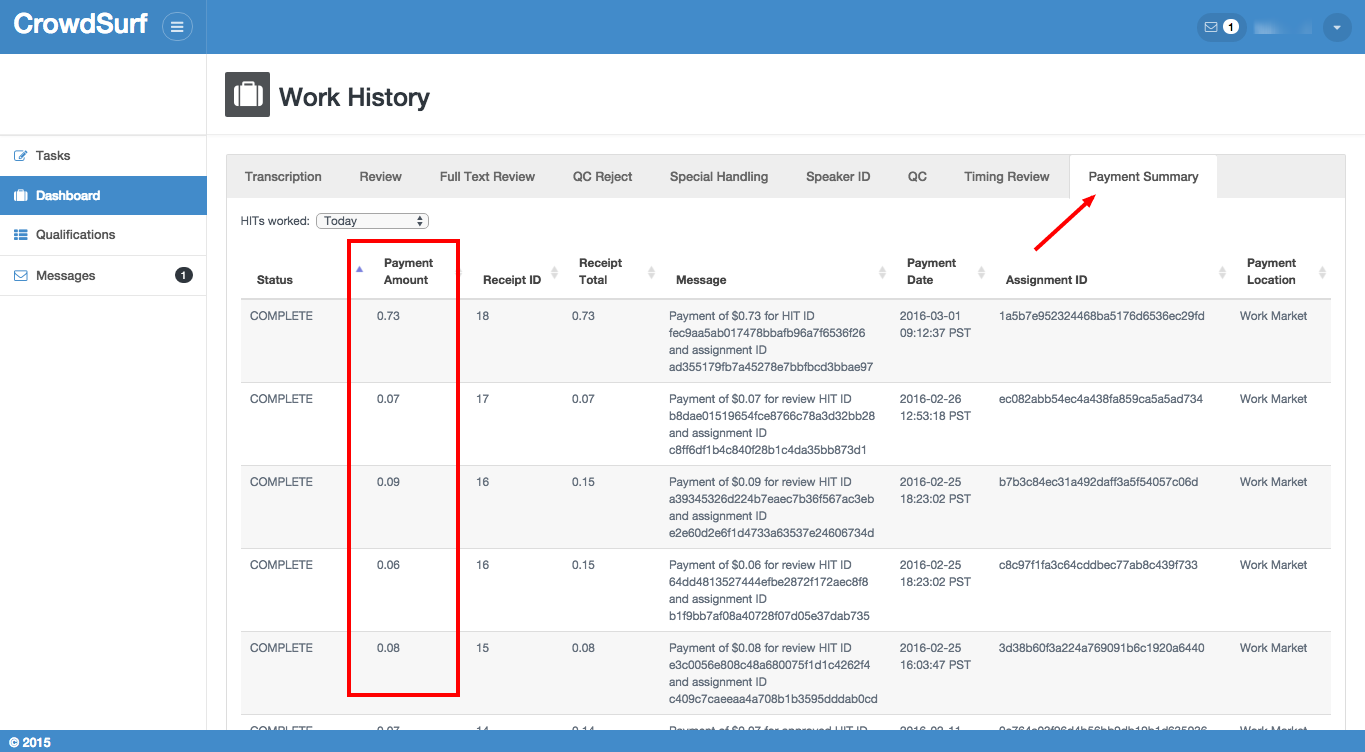The image size is (1365, 752).
Task: Open the HITs worked Today dropdown
Action: (372, 221)
